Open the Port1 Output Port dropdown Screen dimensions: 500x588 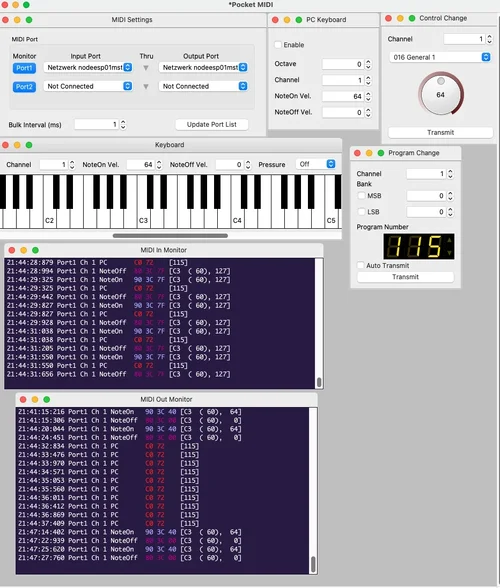coord(203,68)
